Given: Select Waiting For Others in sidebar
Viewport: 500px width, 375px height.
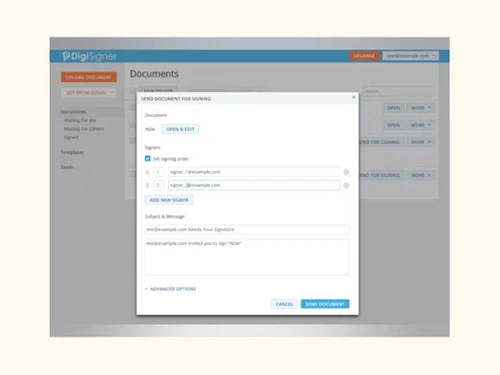Looking at the screenshot, I should pos(84,129).
